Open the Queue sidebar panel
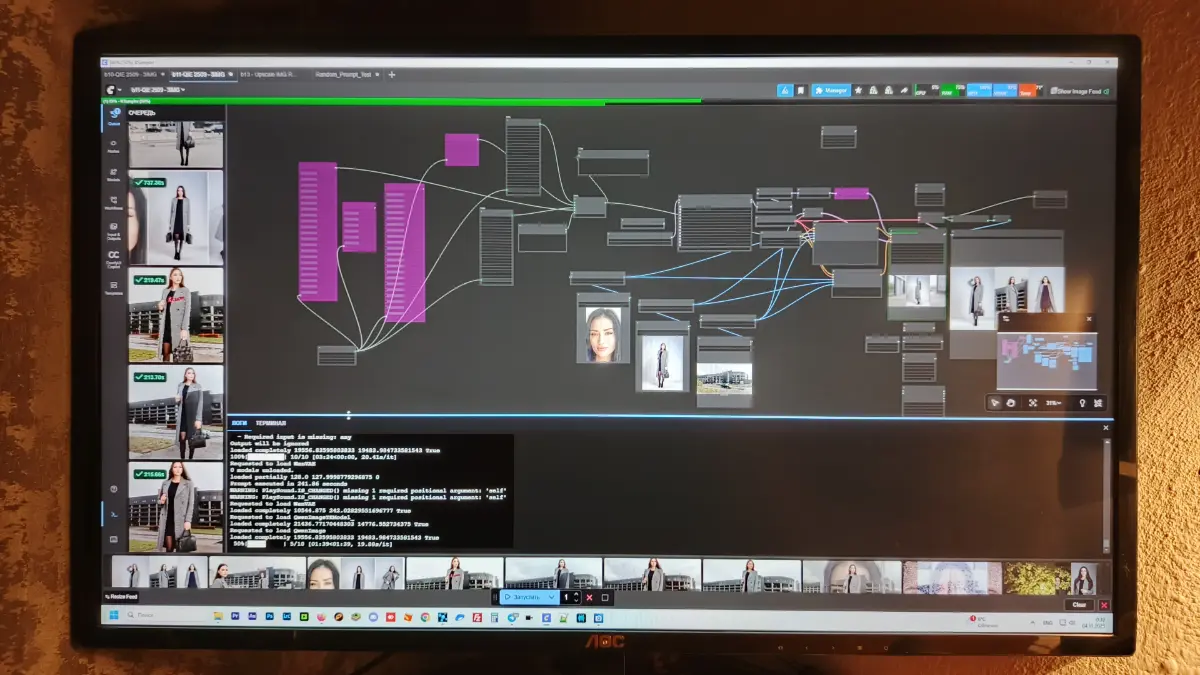 (114, 116)
